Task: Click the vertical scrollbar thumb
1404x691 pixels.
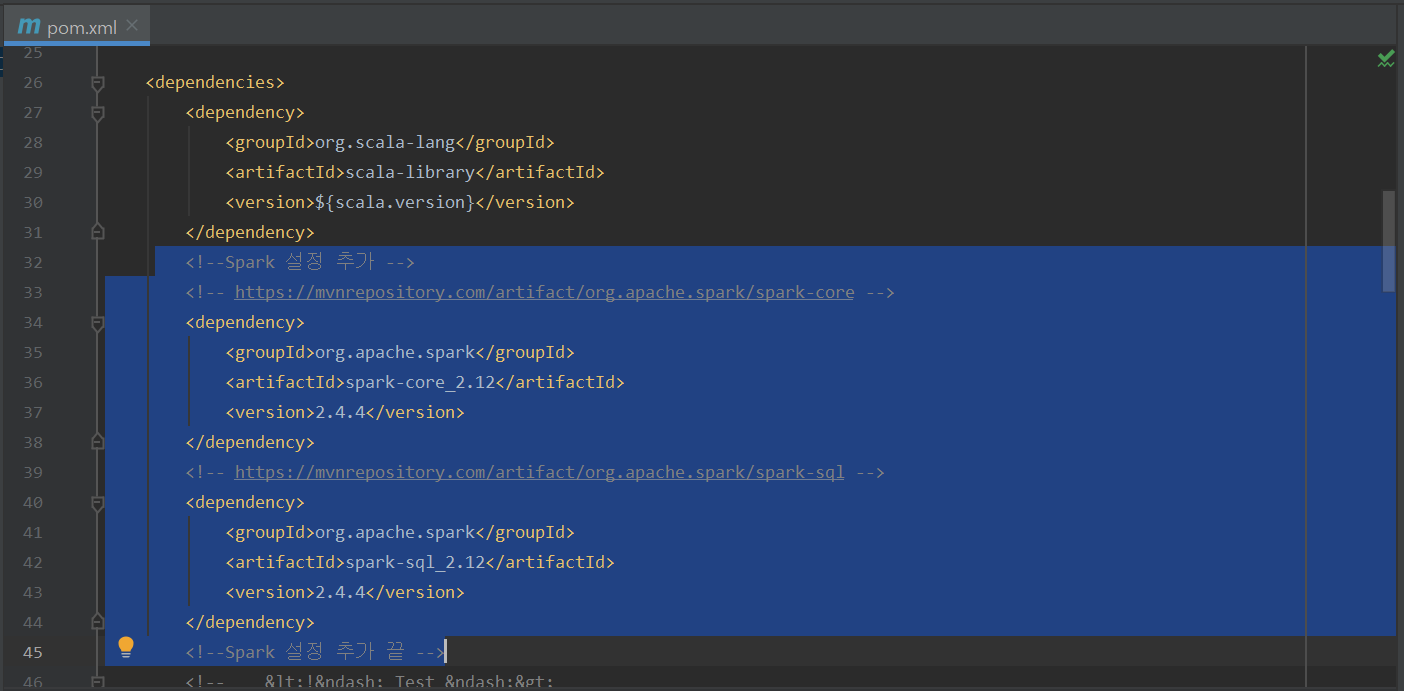Action: pyautogui.click(x=1388, y=240)
